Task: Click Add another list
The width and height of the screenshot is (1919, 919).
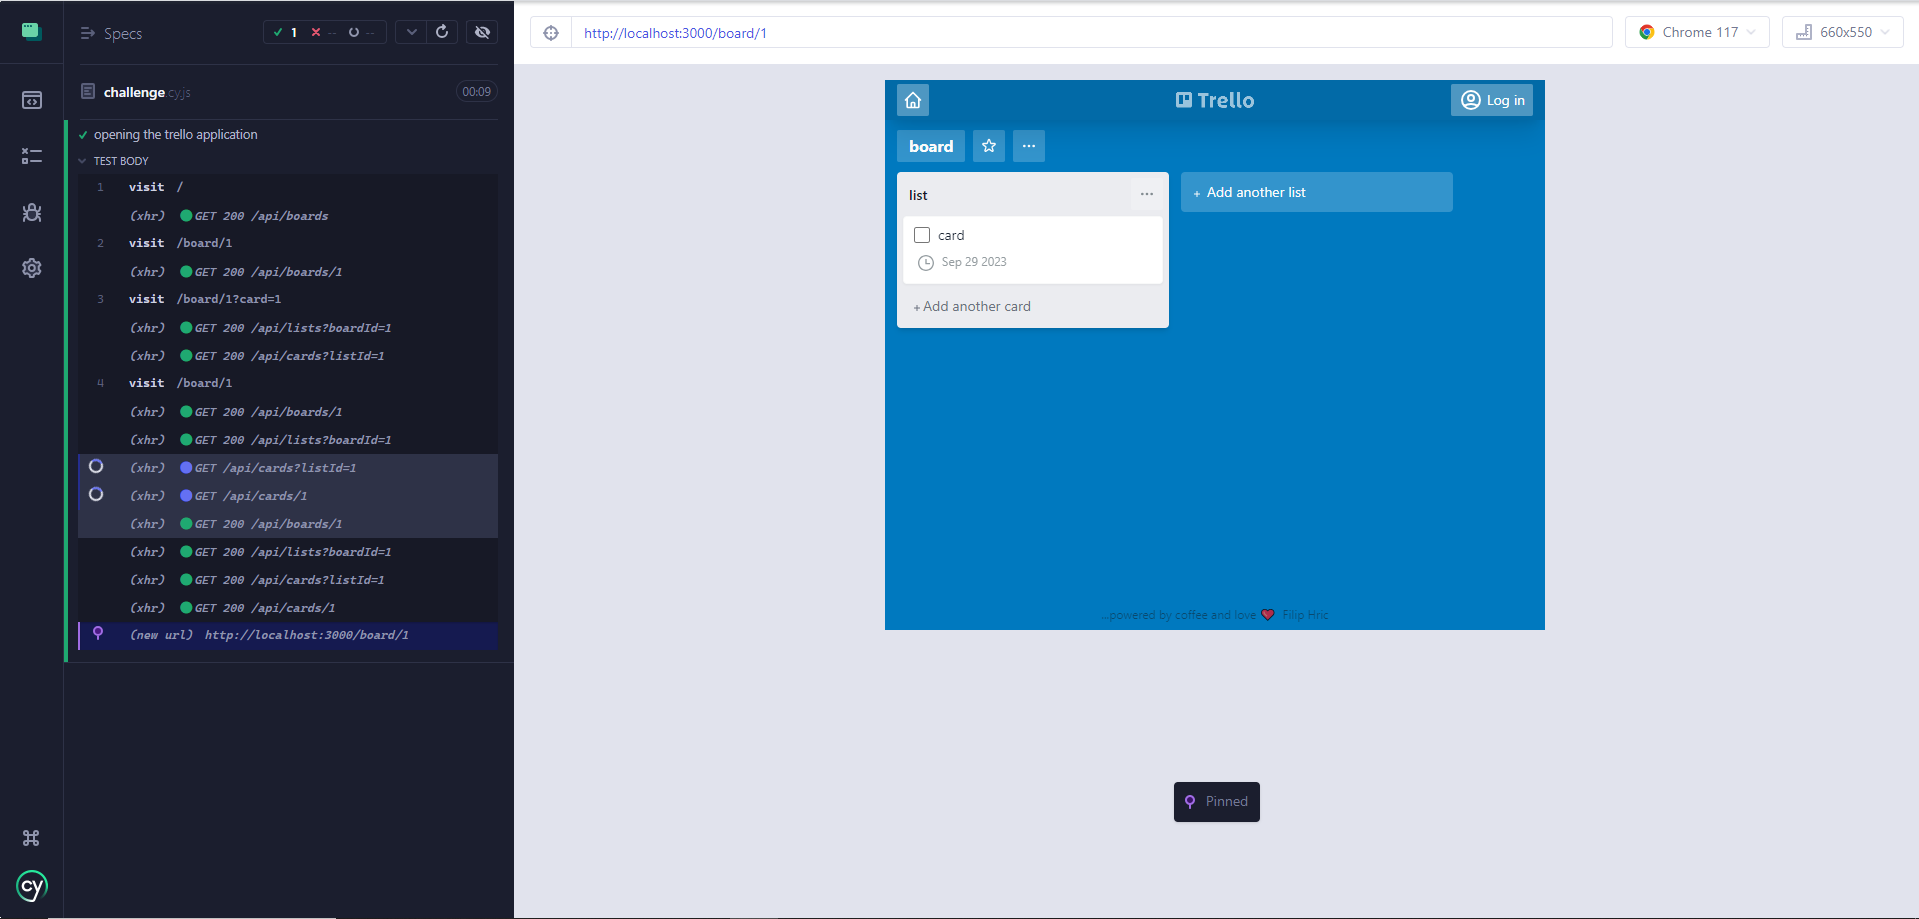Action: tap(1316, 192)
